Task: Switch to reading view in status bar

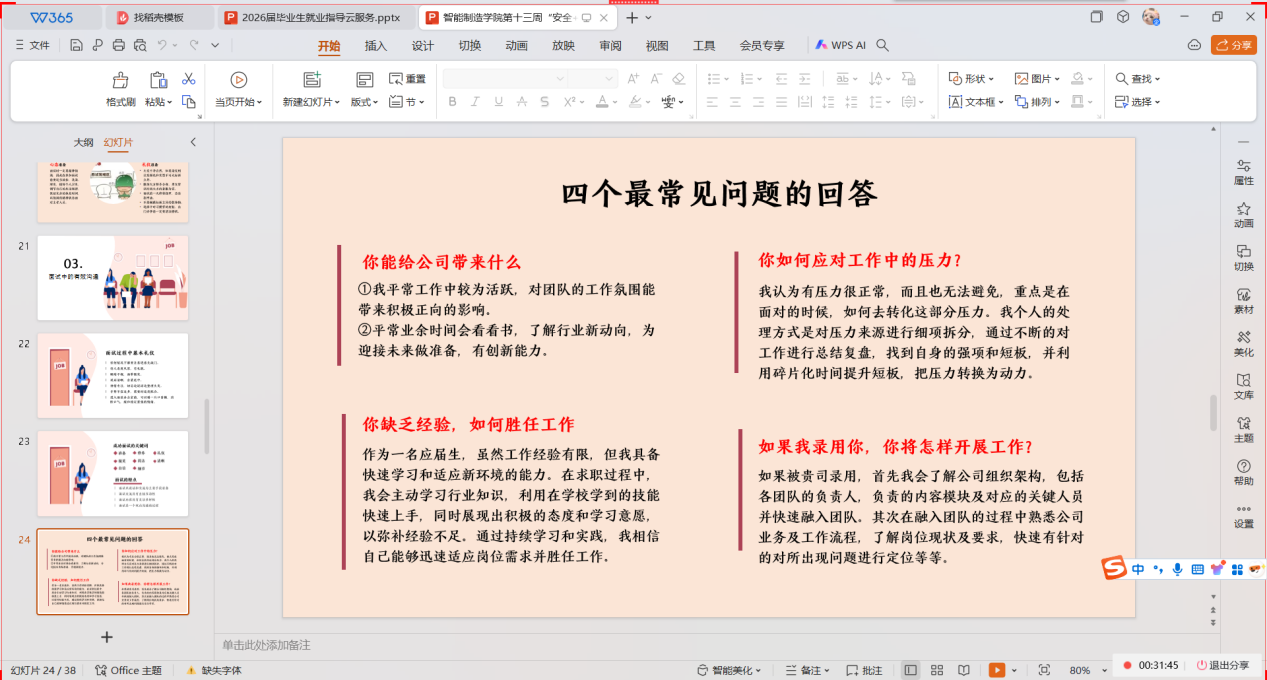Action: (963, 670)
